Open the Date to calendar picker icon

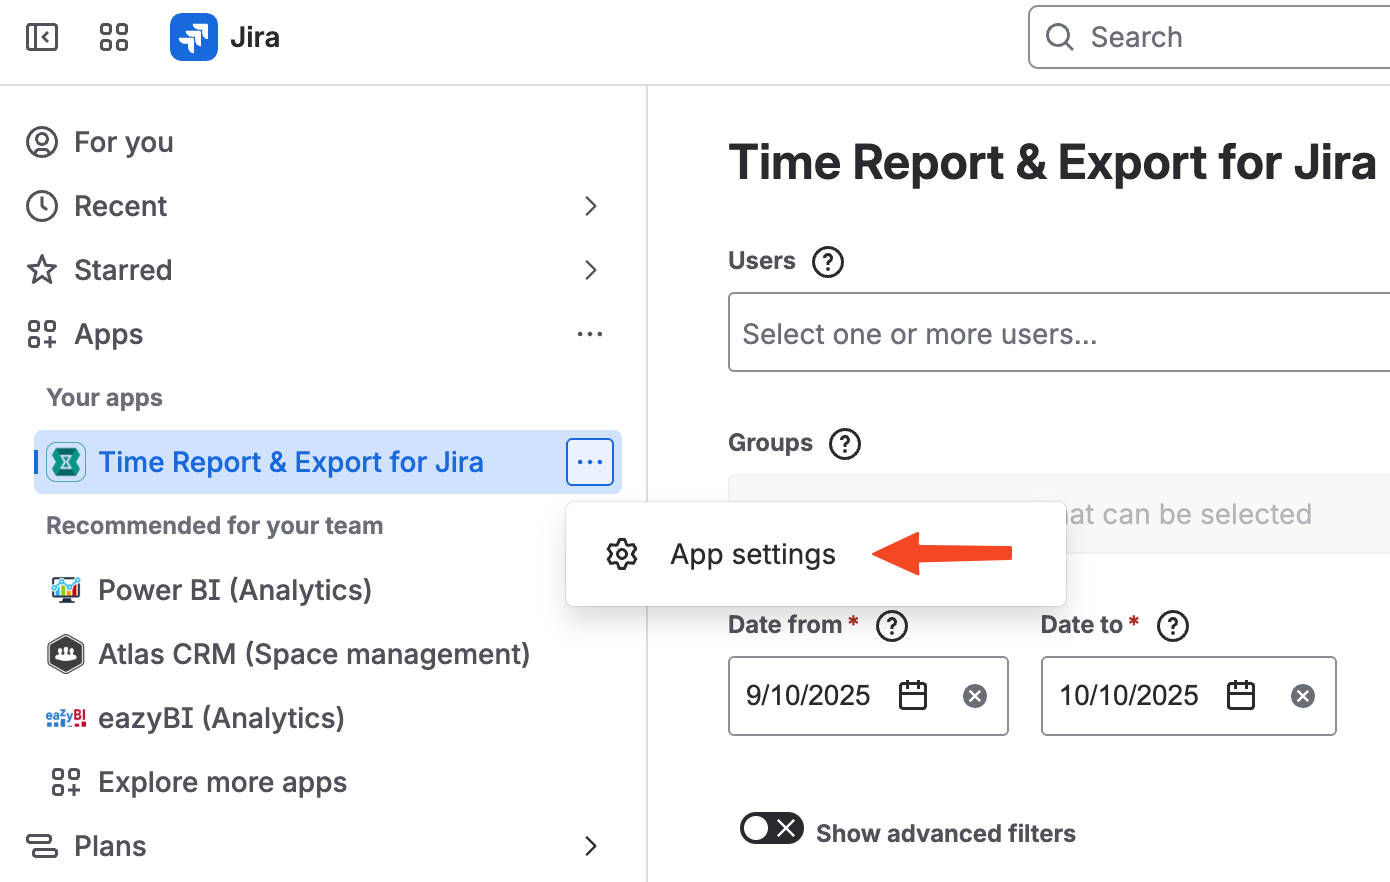[x=1241, y=695]
